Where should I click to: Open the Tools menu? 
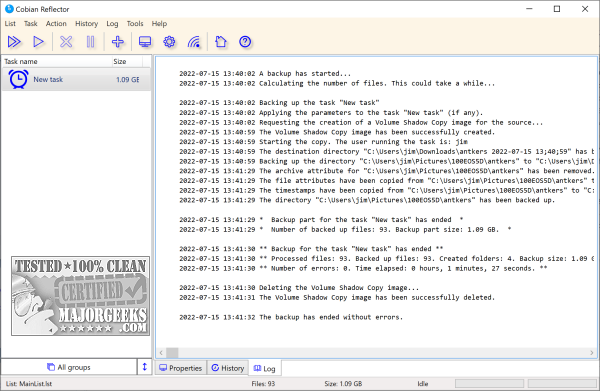(135, 24)
